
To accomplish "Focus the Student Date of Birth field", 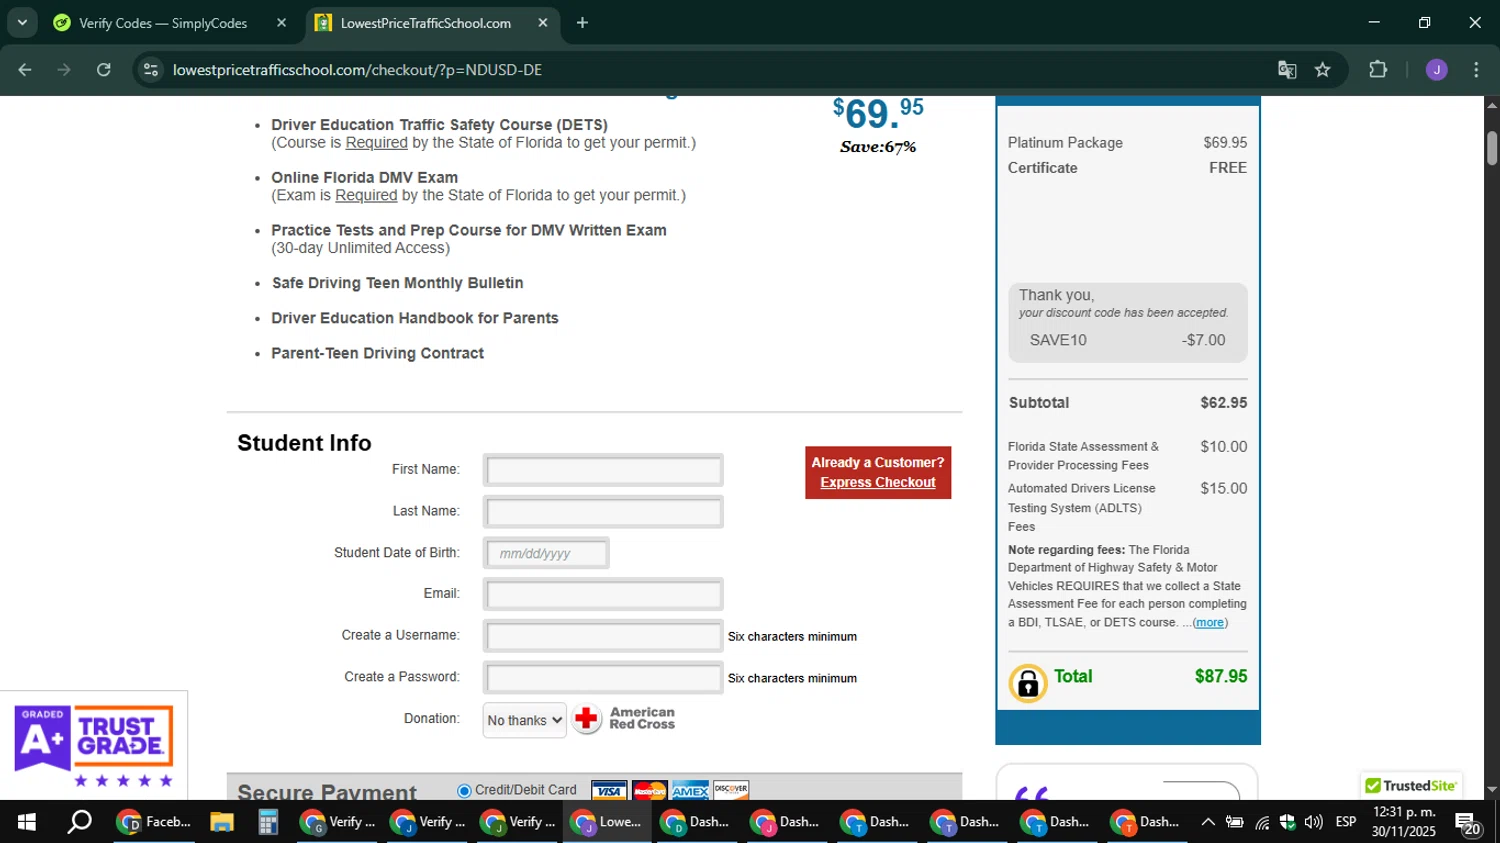I will point(546,553).
